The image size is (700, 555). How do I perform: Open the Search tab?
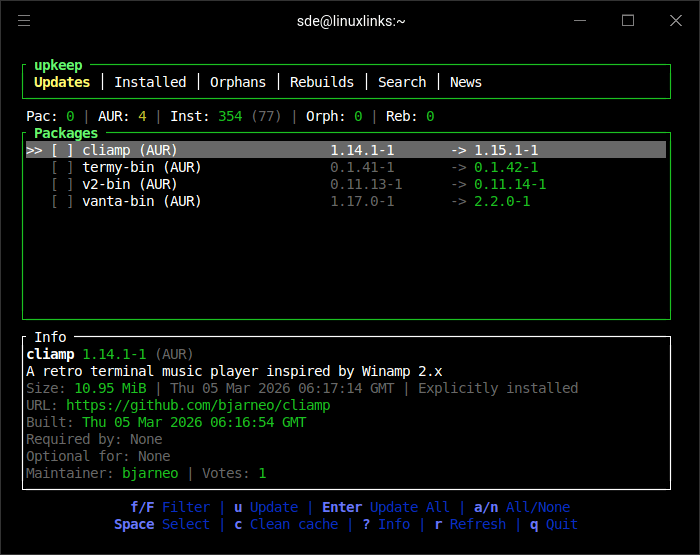pos(402,82)
